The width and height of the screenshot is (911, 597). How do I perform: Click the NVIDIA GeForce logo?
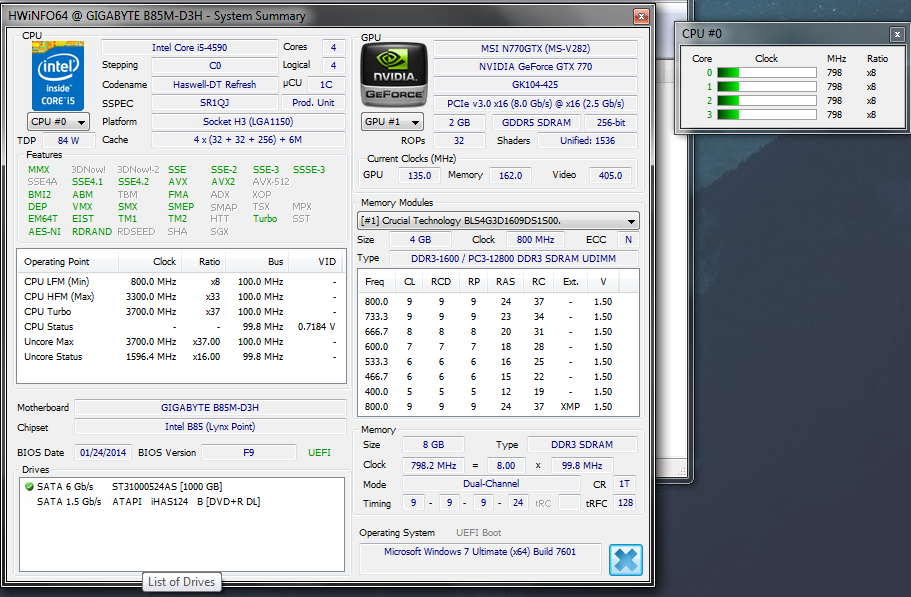(x=394, y=75)
